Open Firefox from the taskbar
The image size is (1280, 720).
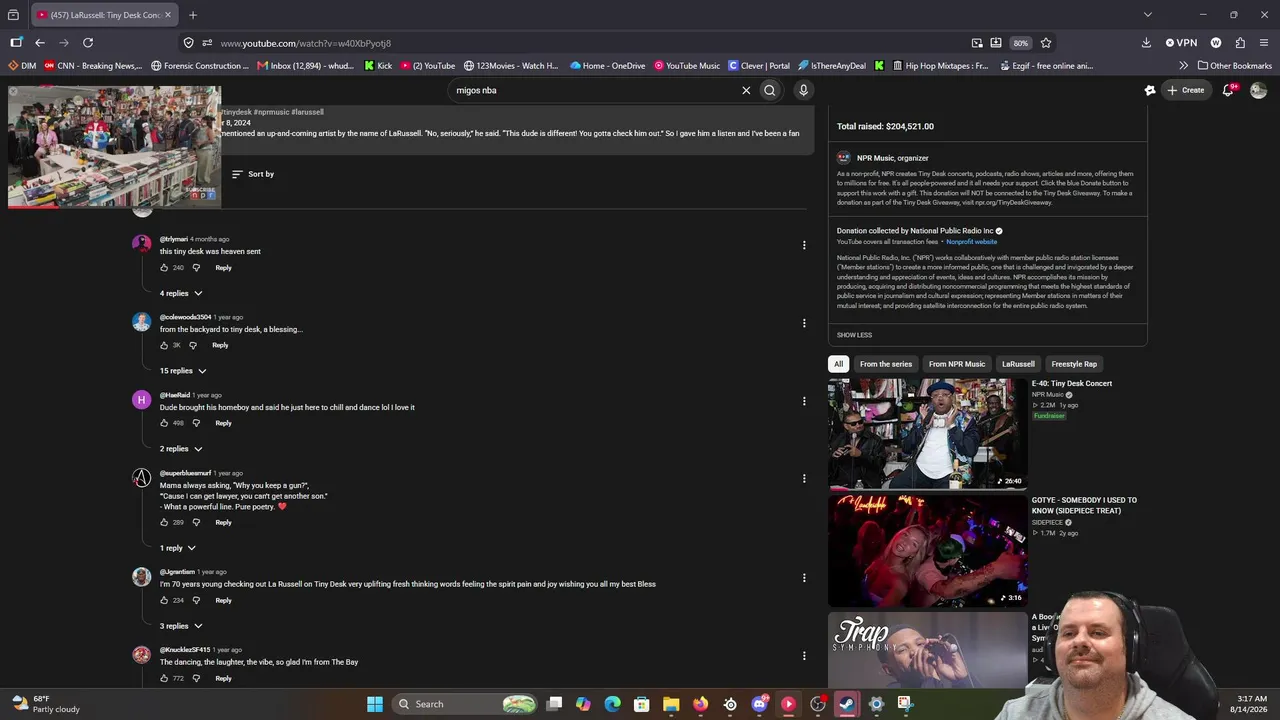(x=700, y=704)
